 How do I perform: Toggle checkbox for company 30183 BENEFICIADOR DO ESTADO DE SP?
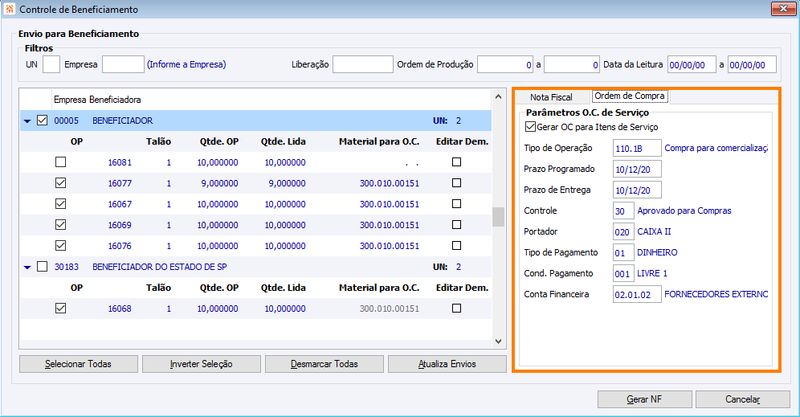[42, 266]
